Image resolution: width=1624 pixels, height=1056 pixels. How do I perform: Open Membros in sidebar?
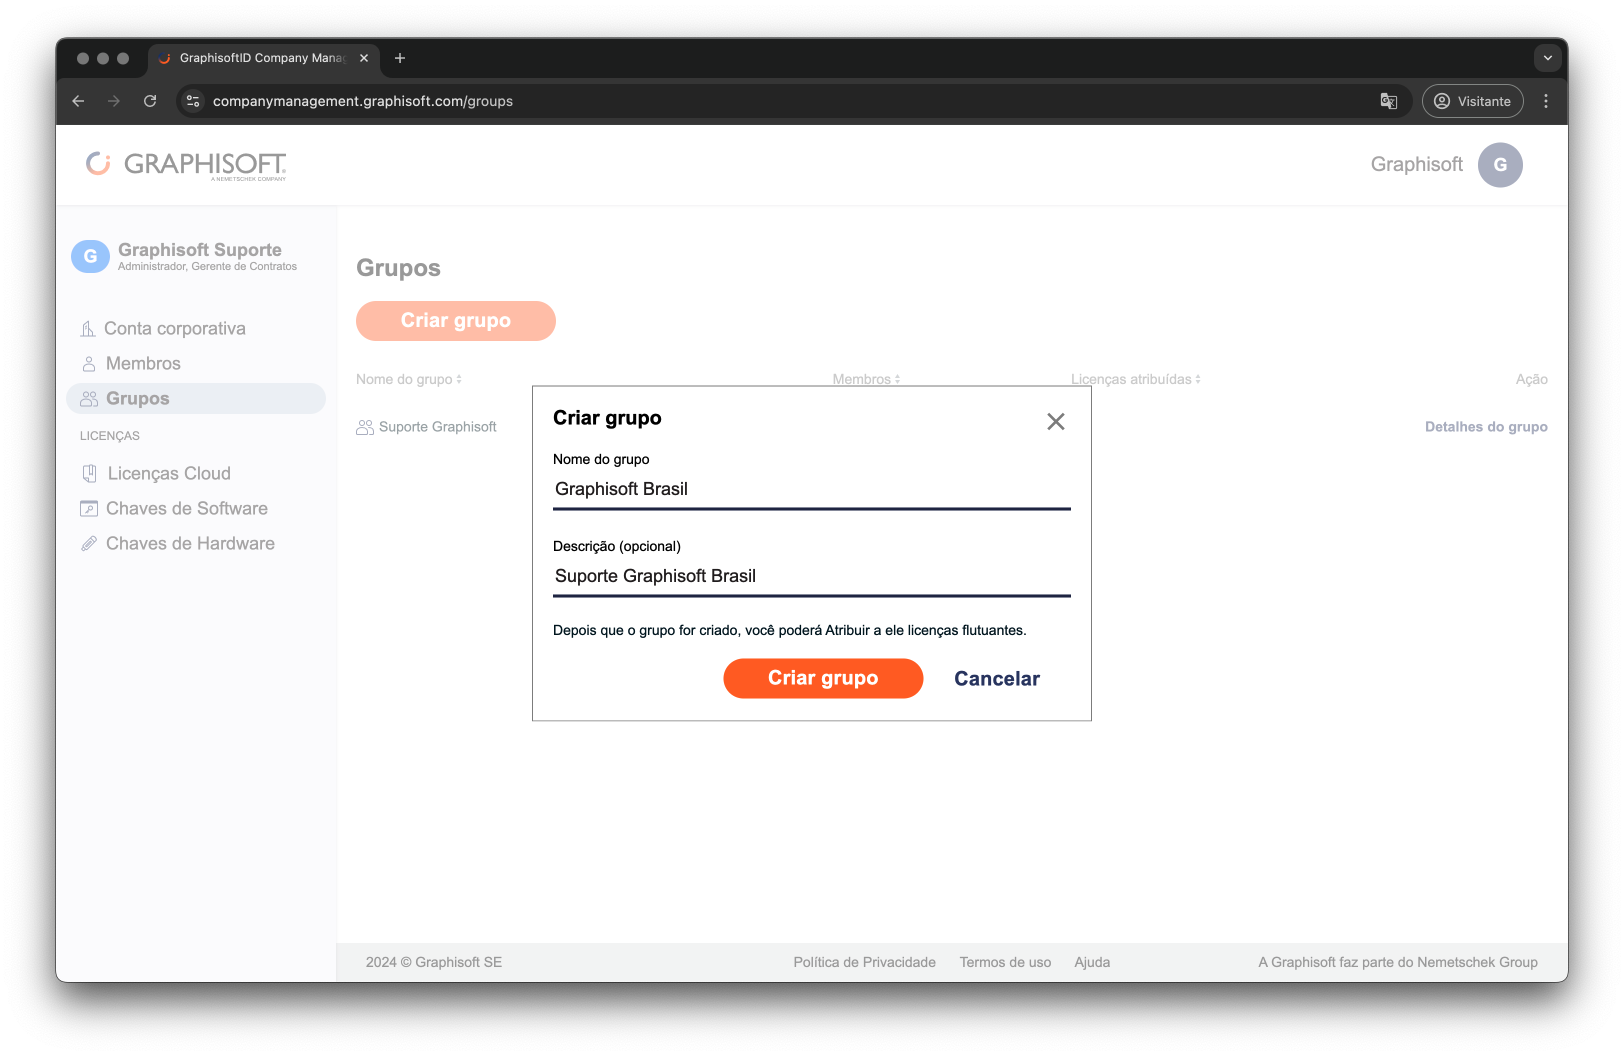143,364
